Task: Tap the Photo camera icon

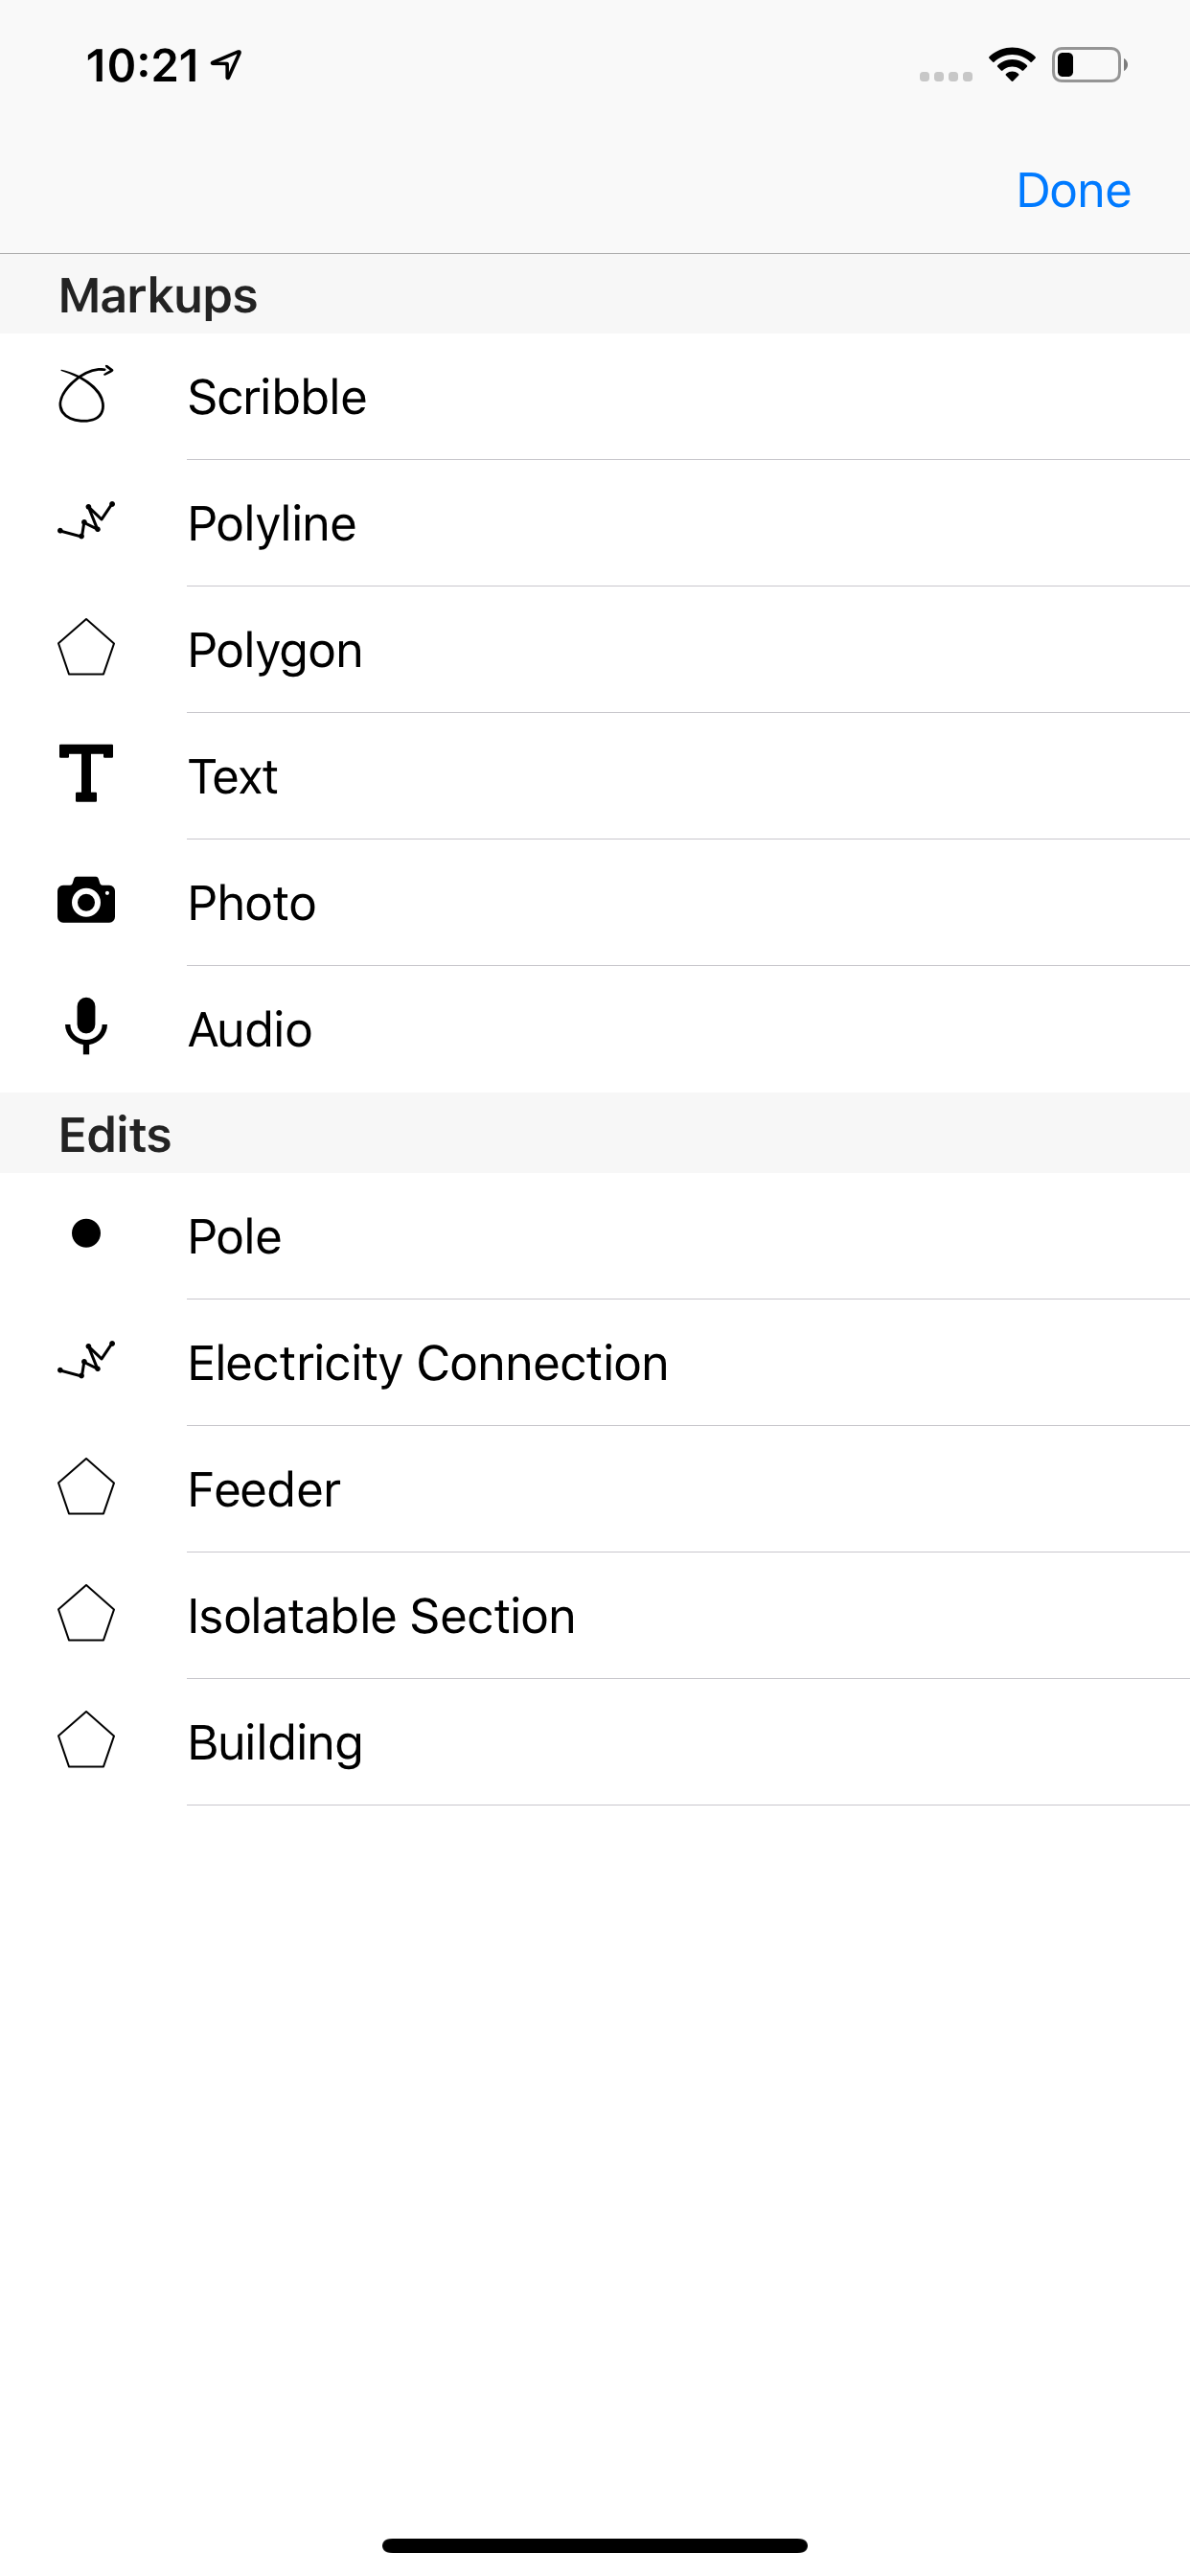Action: (86, 901)
